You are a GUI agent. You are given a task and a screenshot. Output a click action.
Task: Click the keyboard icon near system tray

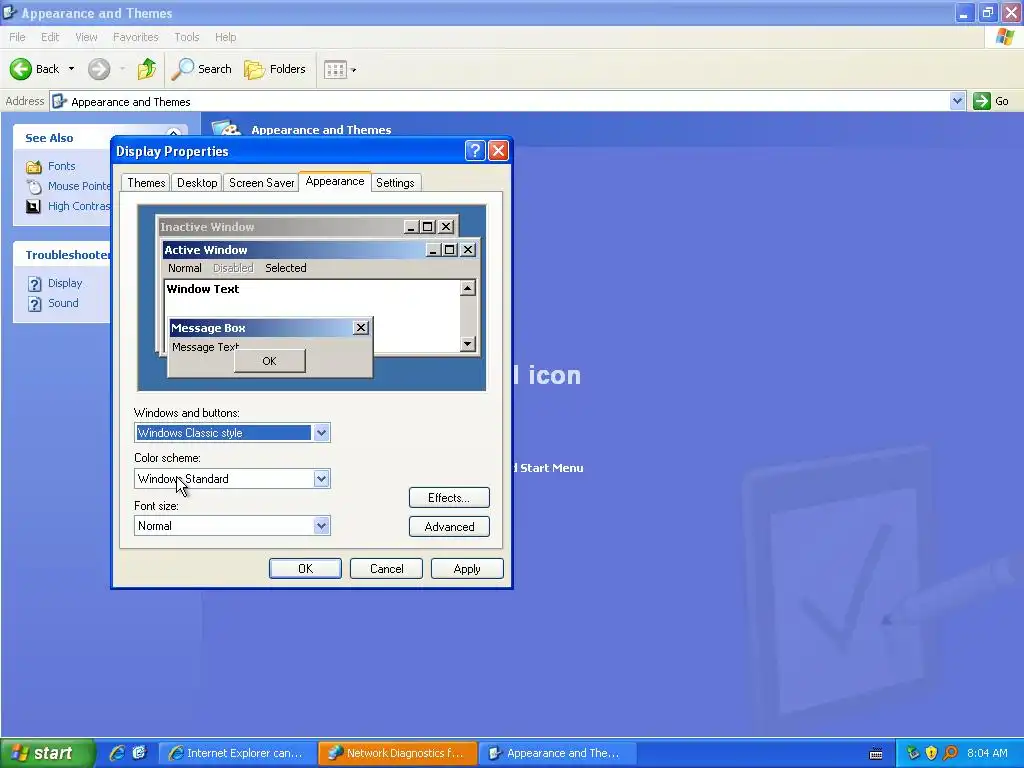(876, 754)
